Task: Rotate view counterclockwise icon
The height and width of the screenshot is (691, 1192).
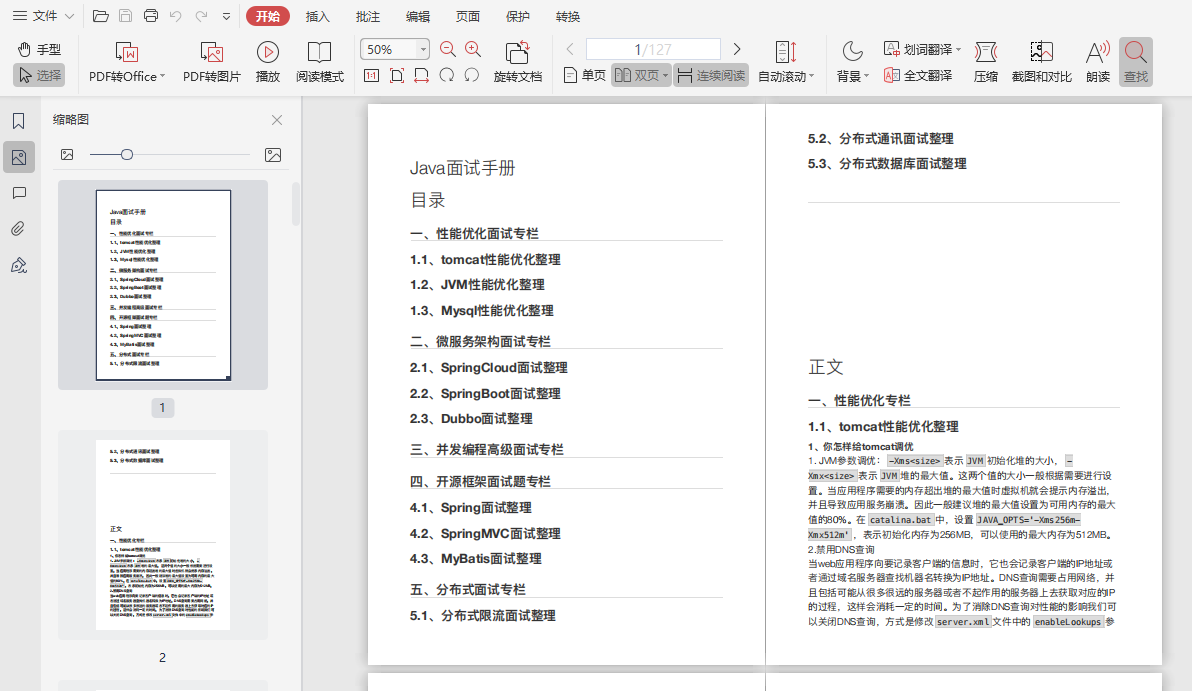Action: tap(472, 75)
